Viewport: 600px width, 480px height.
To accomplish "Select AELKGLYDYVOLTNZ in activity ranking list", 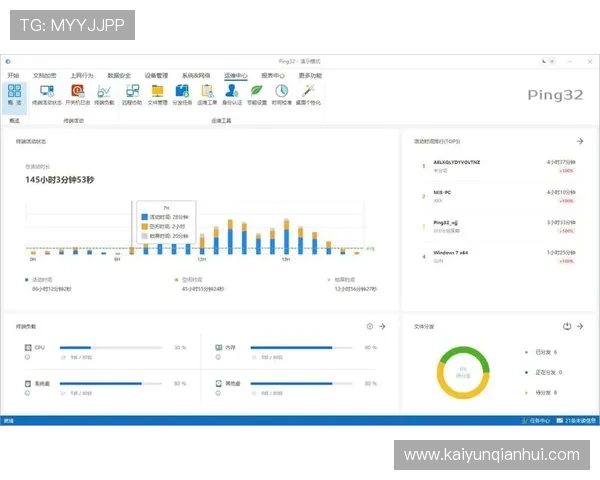I will pyautogui.click(x=457, y=161).
